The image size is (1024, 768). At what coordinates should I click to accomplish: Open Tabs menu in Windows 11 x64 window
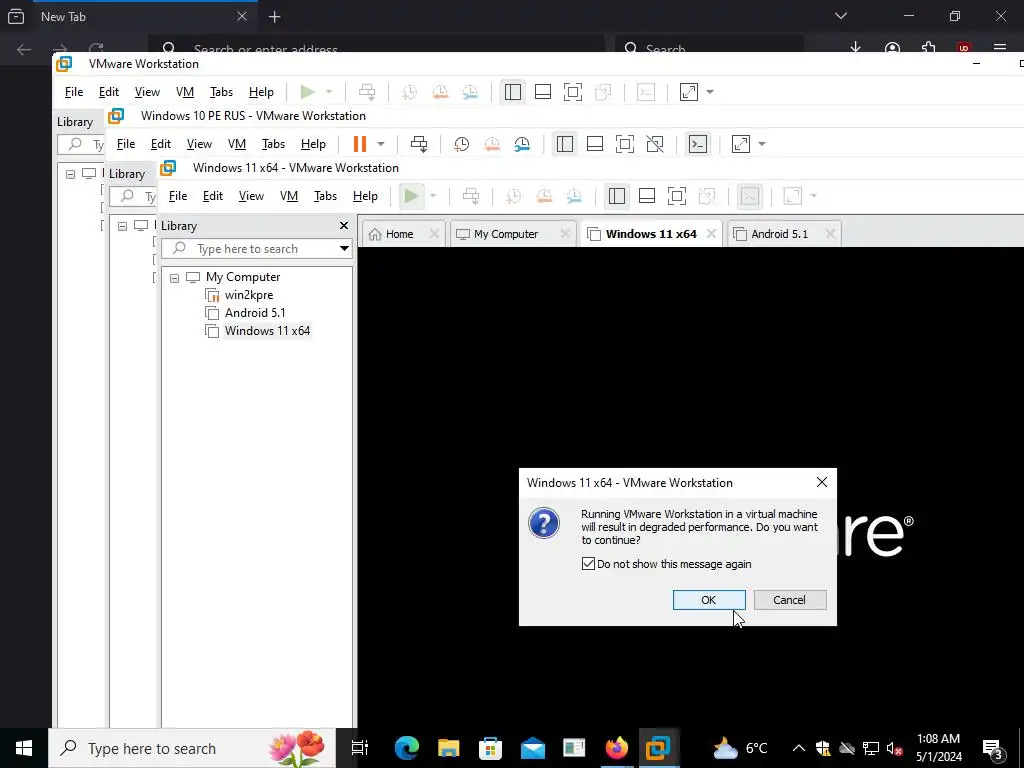click(325, 196)
